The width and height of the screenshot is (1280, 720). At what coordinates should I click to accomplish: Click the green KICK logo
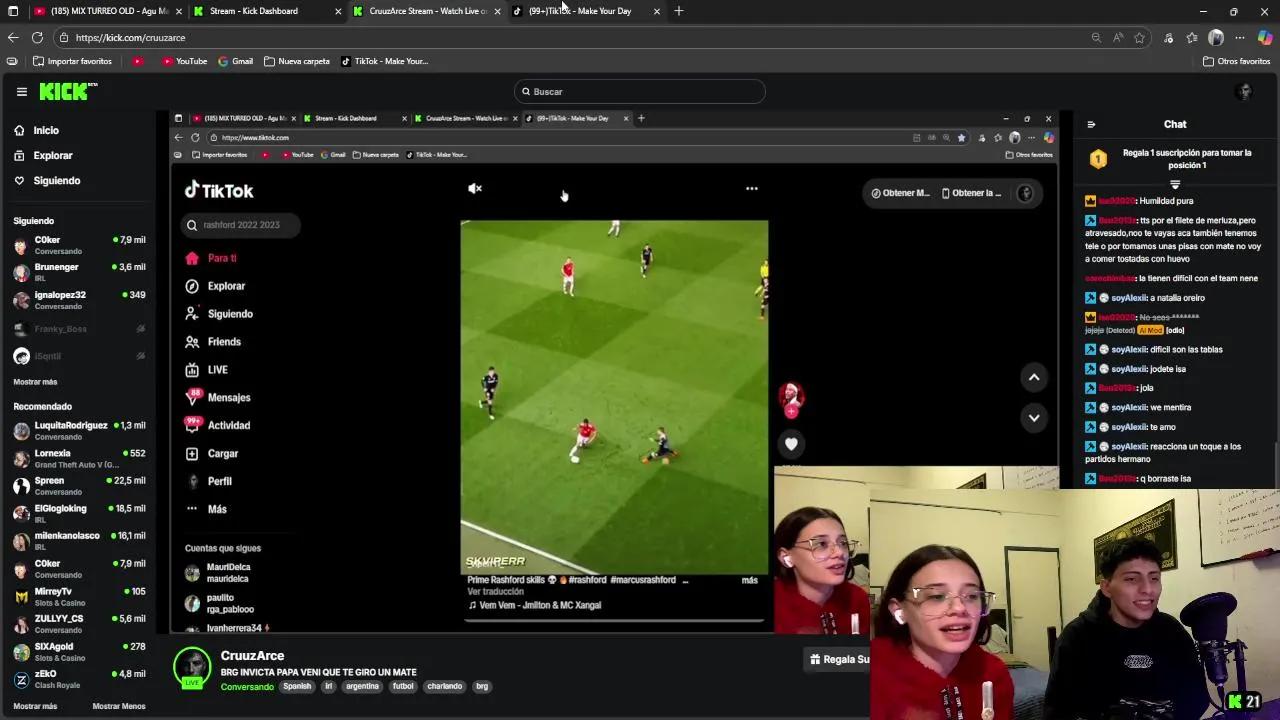click(68, 91)
